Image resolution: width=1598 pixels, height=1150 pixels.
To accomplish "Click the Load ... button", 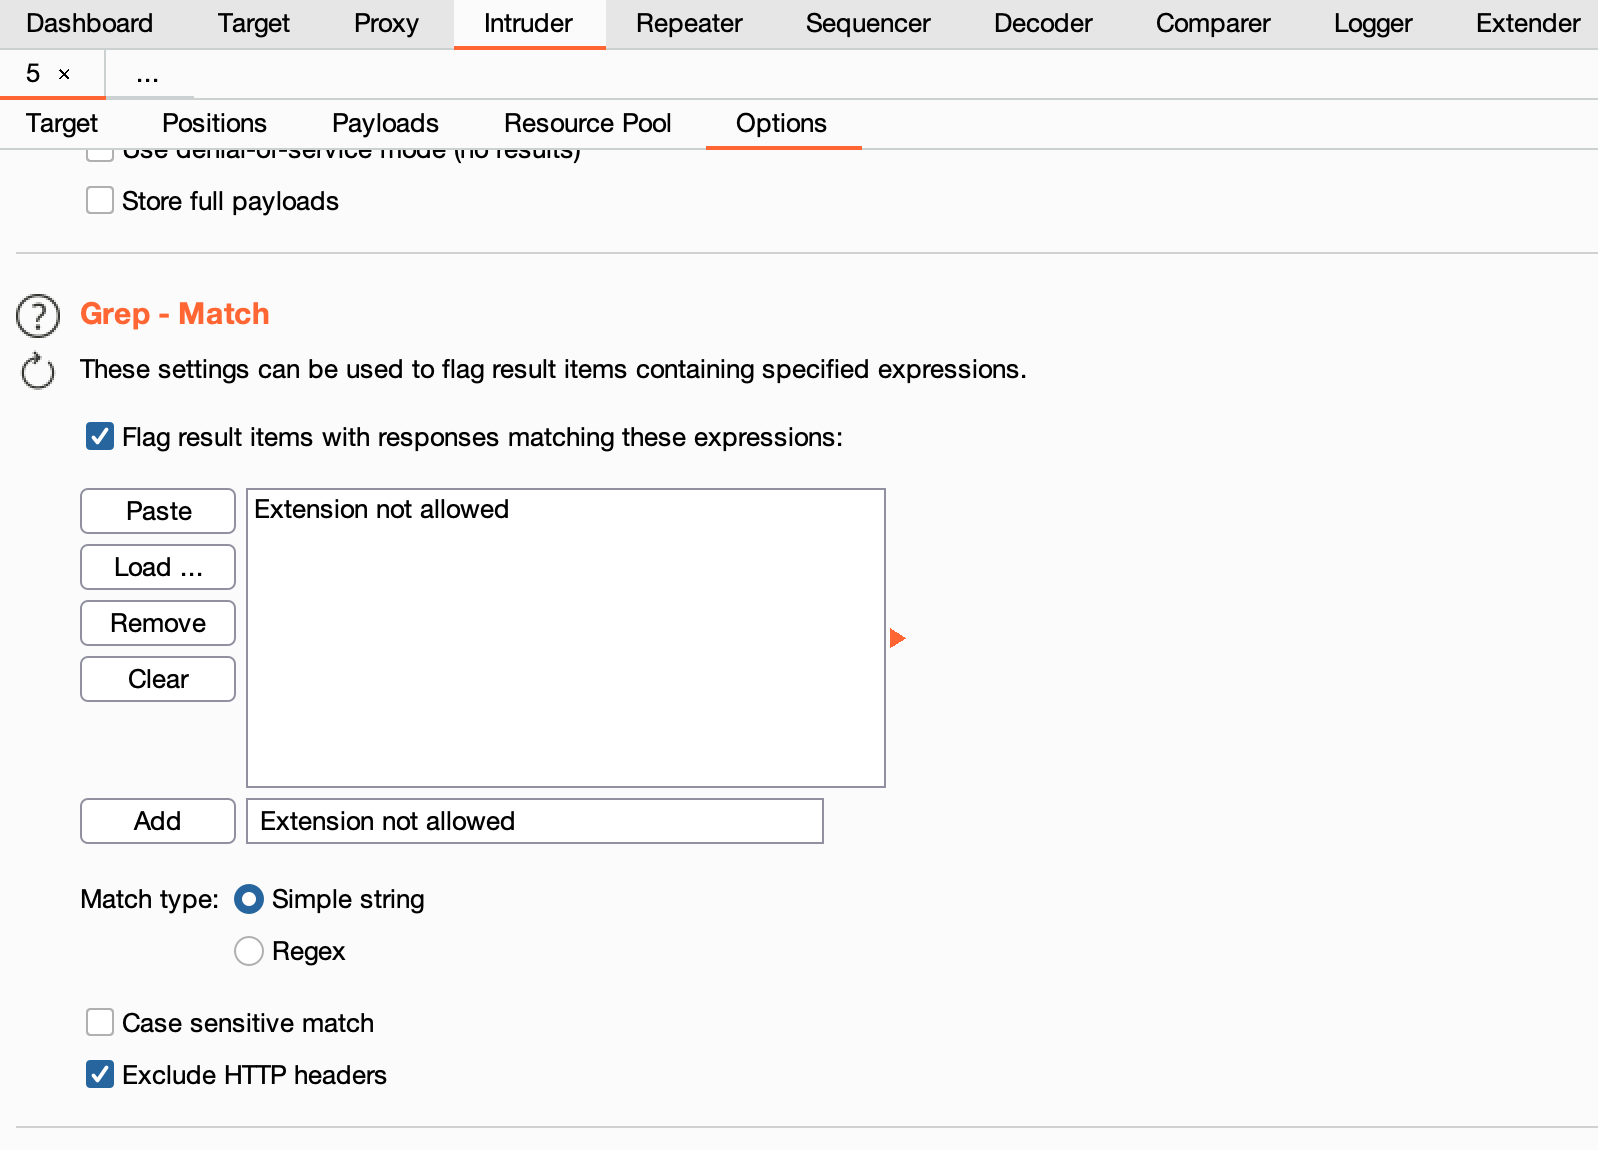I will click(x=158, y=567).
